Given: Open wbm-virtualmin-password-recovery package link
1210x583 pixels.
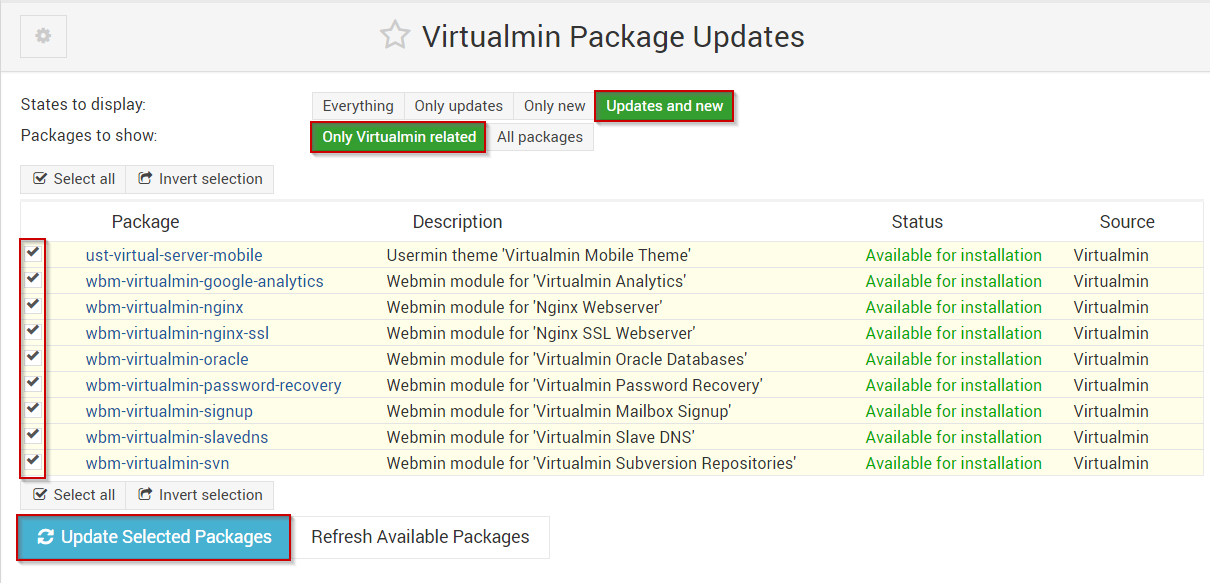Looking at the screenshot, I should 214,385.
